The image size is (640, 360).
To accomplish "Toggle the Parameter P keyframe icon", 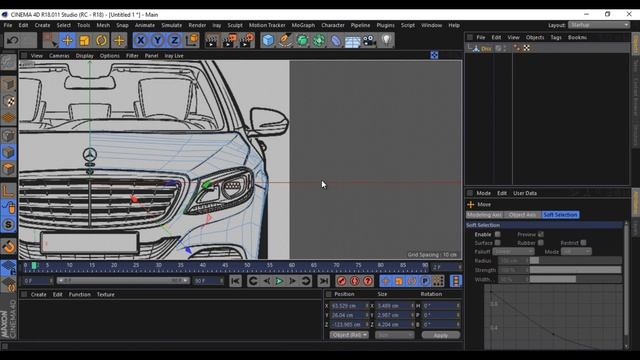I will tap(425, 281).
